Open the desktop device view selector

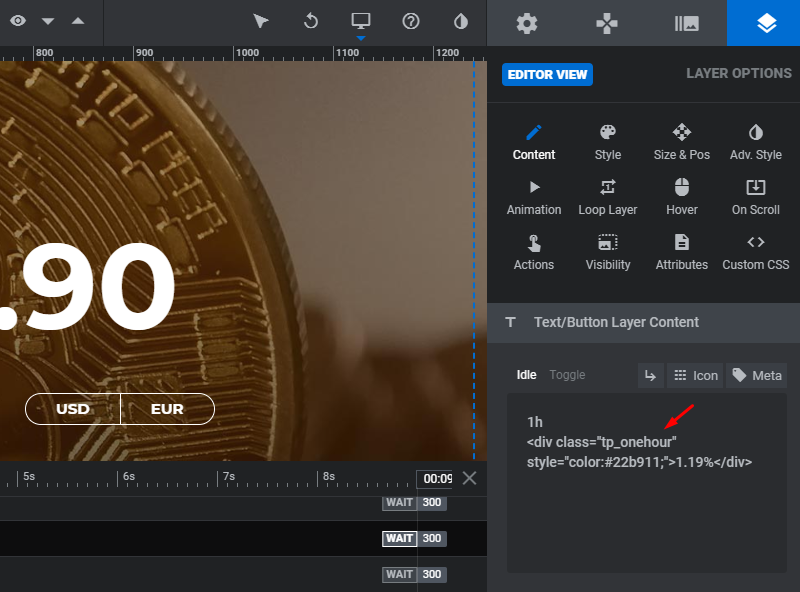point(361,21)
